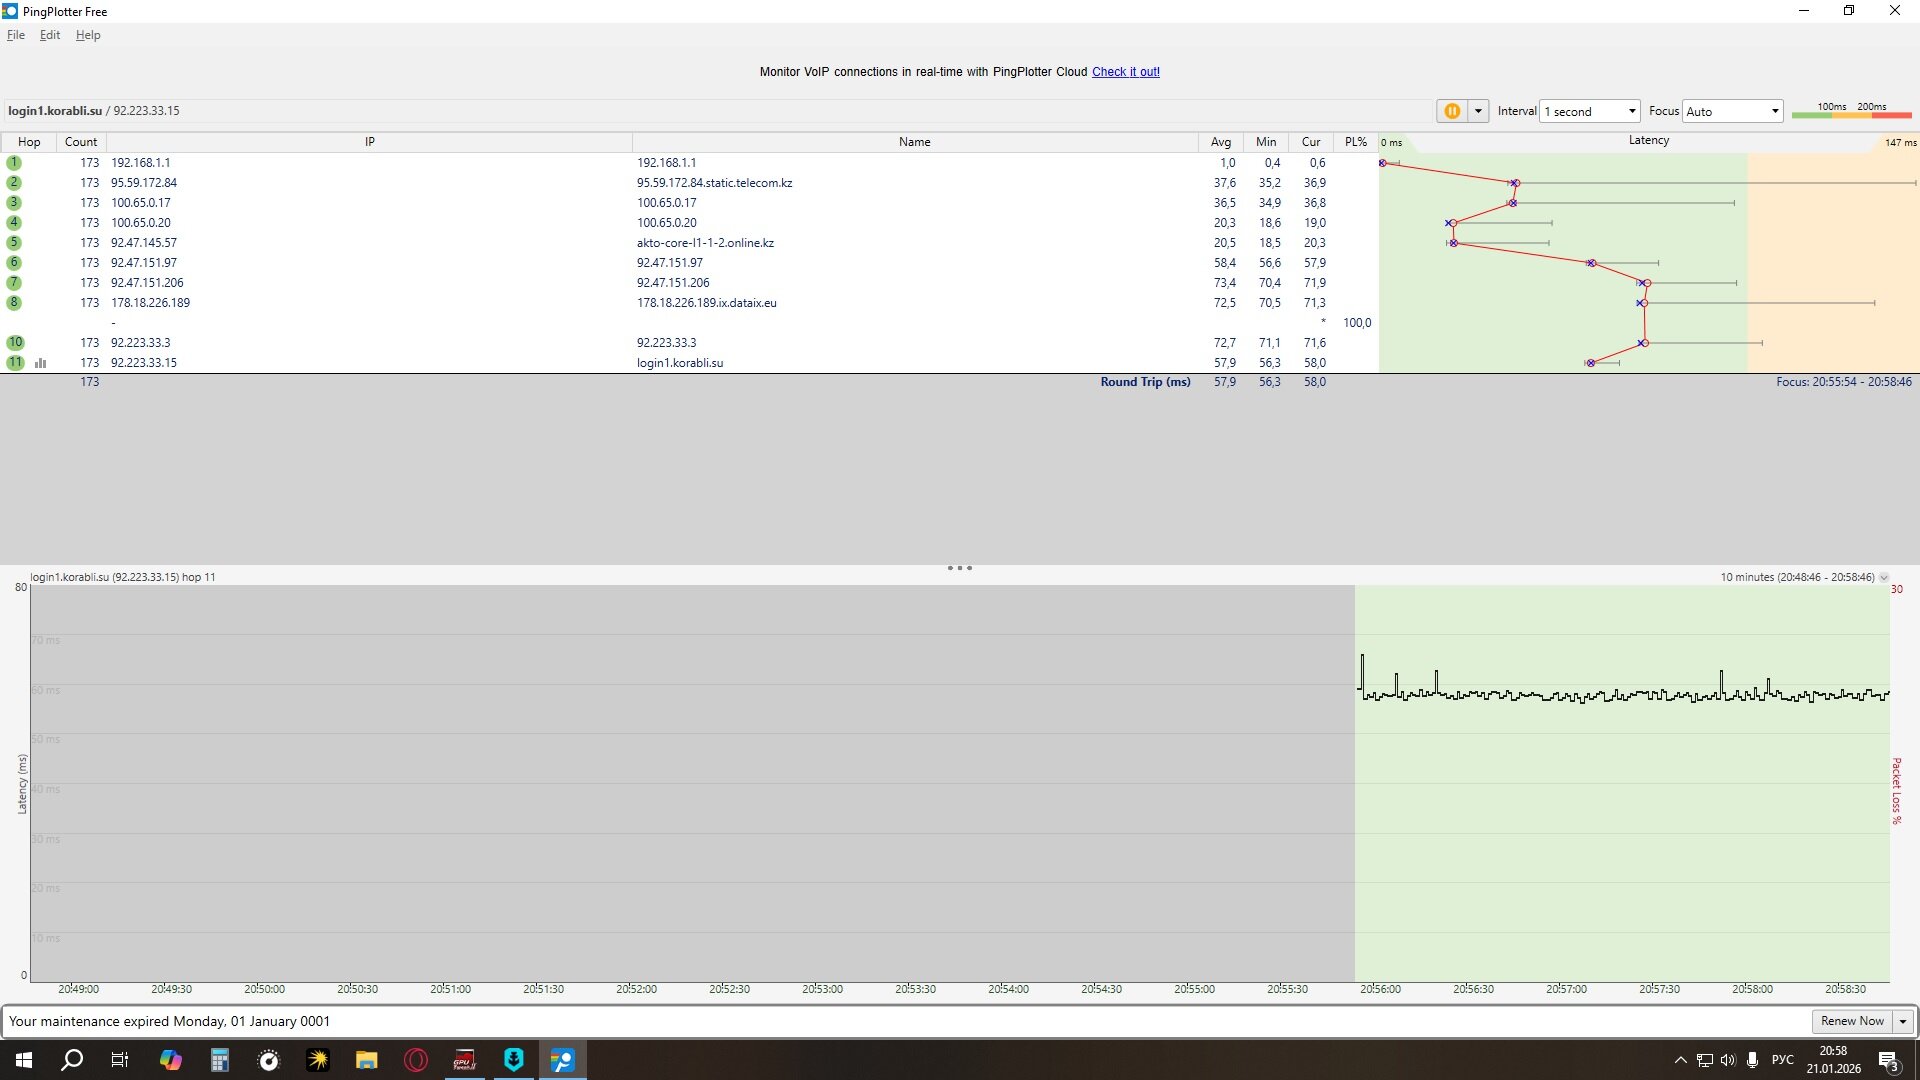Click the hop 11 bar-graph icon
This screenshot has width=1920, height=1080.
click(x=41, y=363)
